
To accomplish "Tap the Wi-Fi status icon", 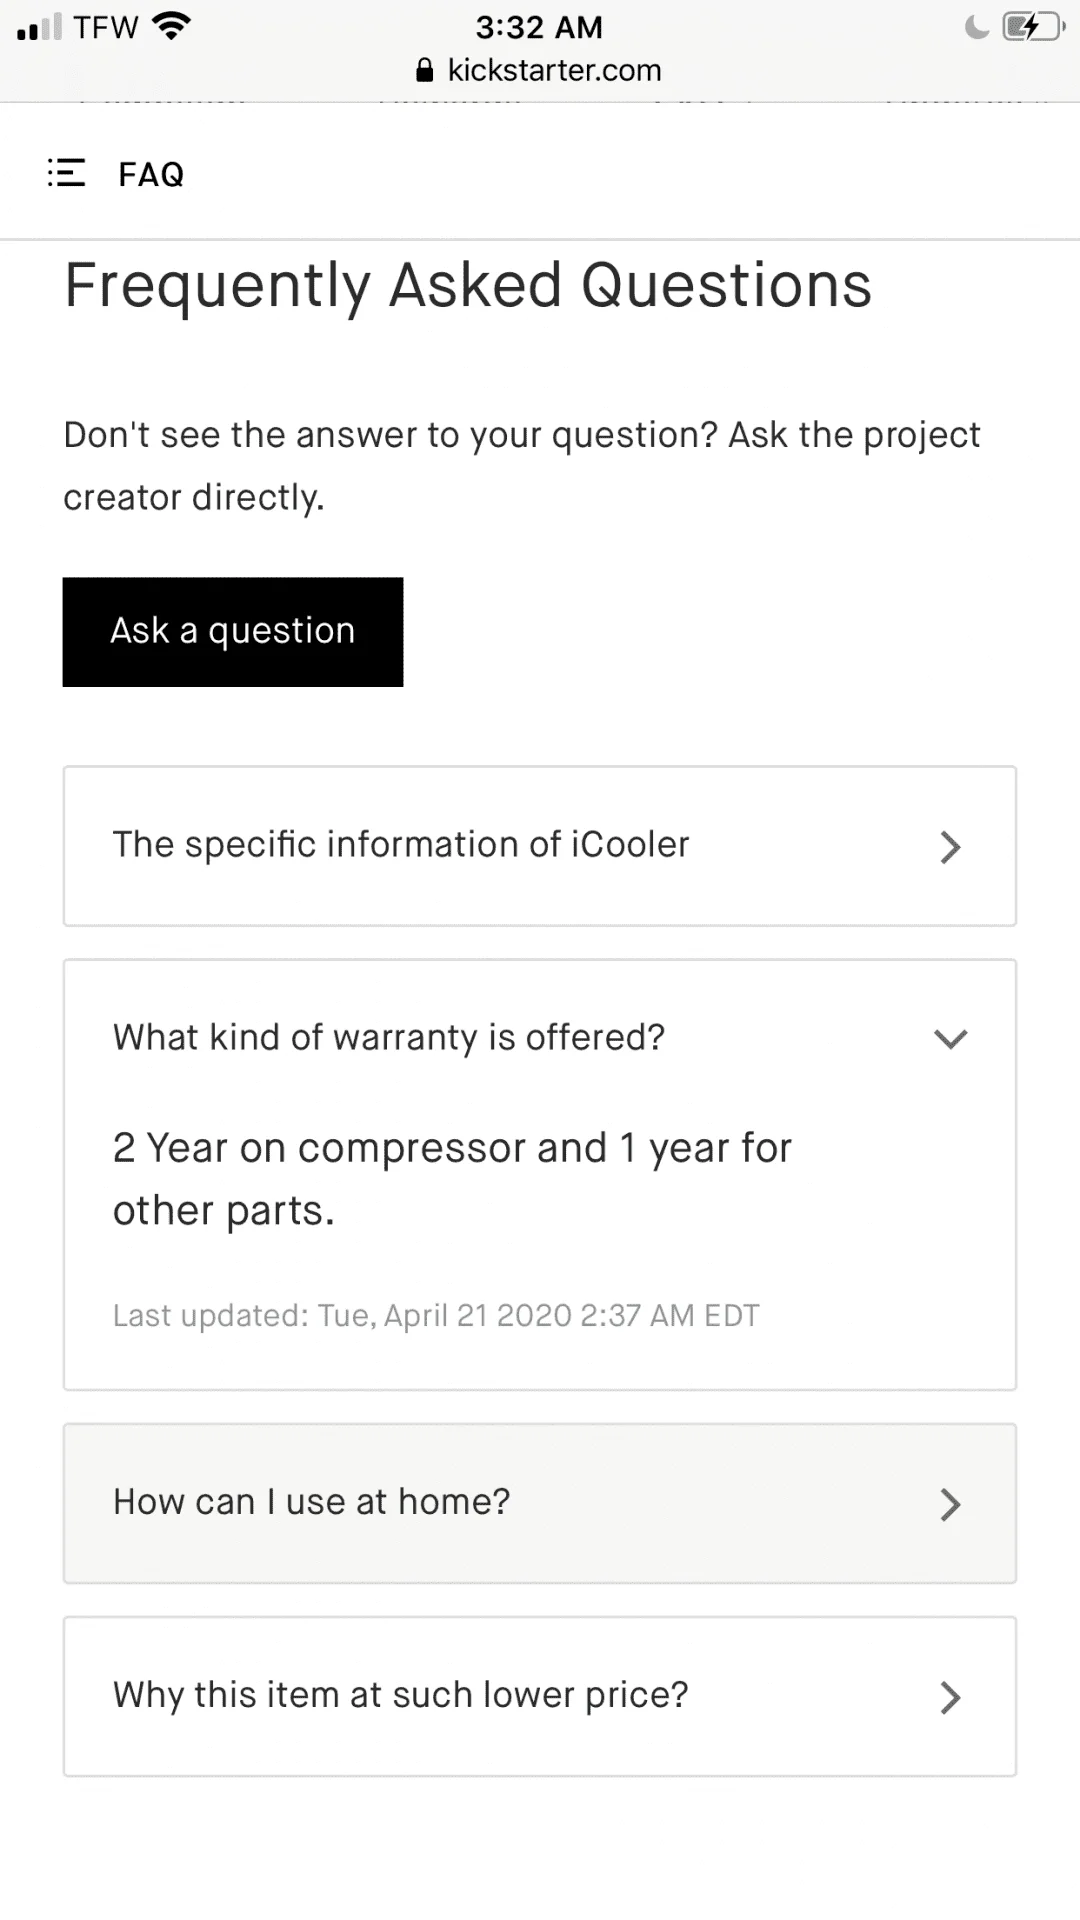I will pyautogui.click(x=171, y=26).
